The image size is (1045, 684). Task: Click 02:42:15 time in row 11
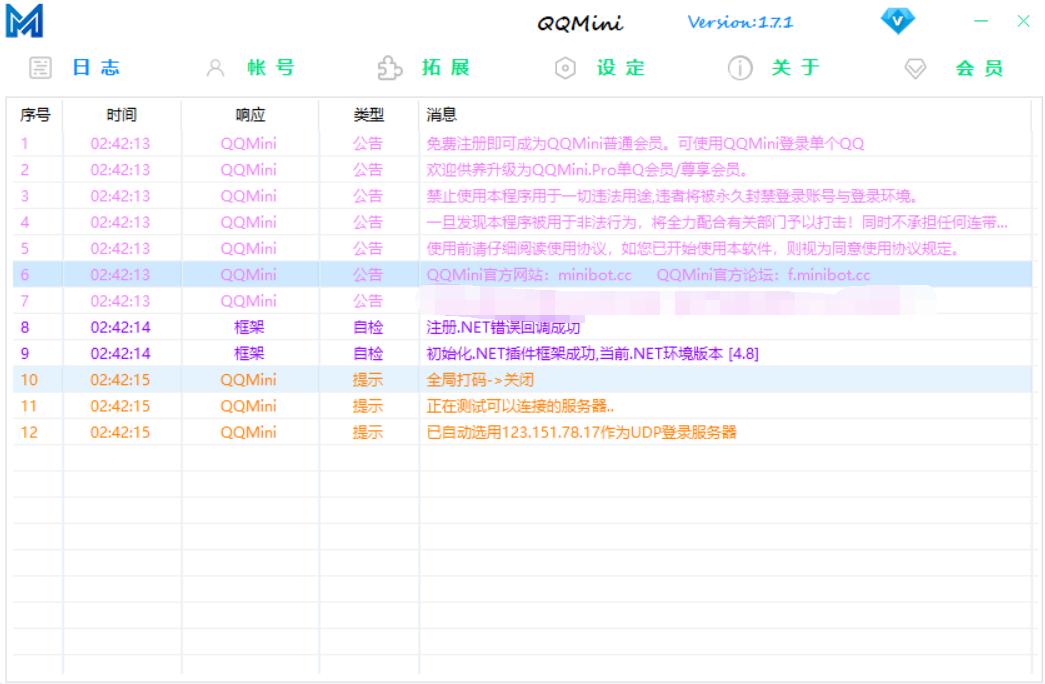tap(120, 406)
